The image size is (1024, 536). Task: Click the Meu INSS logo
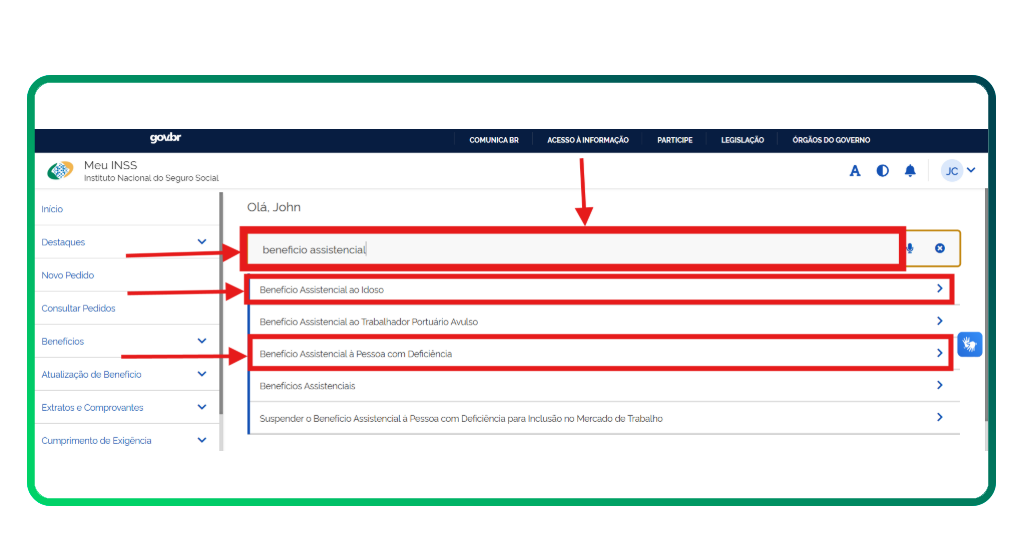coord(61,171)
